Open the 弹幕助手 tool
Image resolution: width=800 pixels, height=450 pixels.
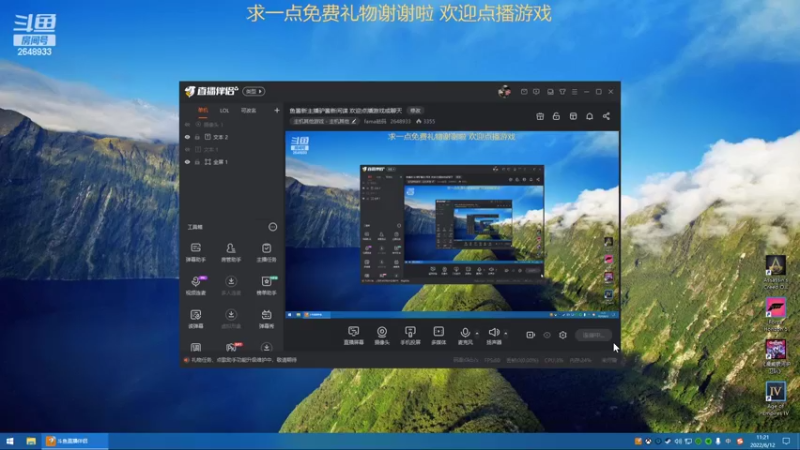(195, 252)
